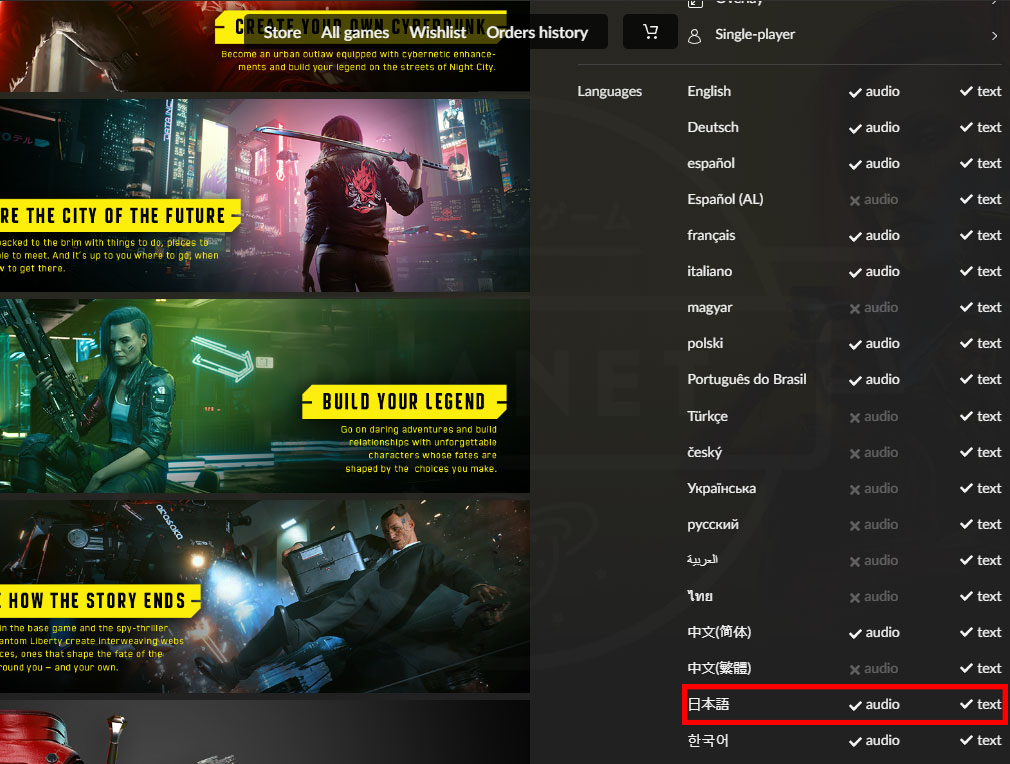
Task: Expand the Single-player row chevron
Action: (x=995, y=36)
